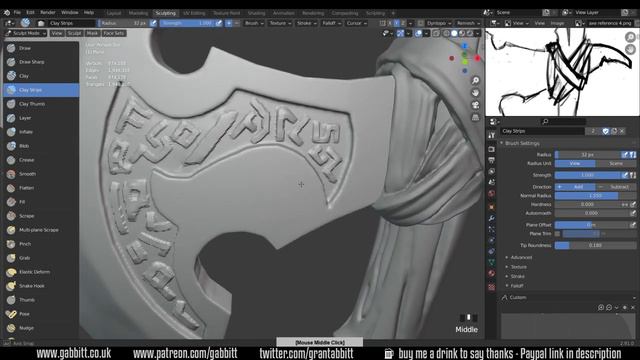Enable the Plane Trim checkbox
Screen dimensions: 640x360
tap(558, 234)
